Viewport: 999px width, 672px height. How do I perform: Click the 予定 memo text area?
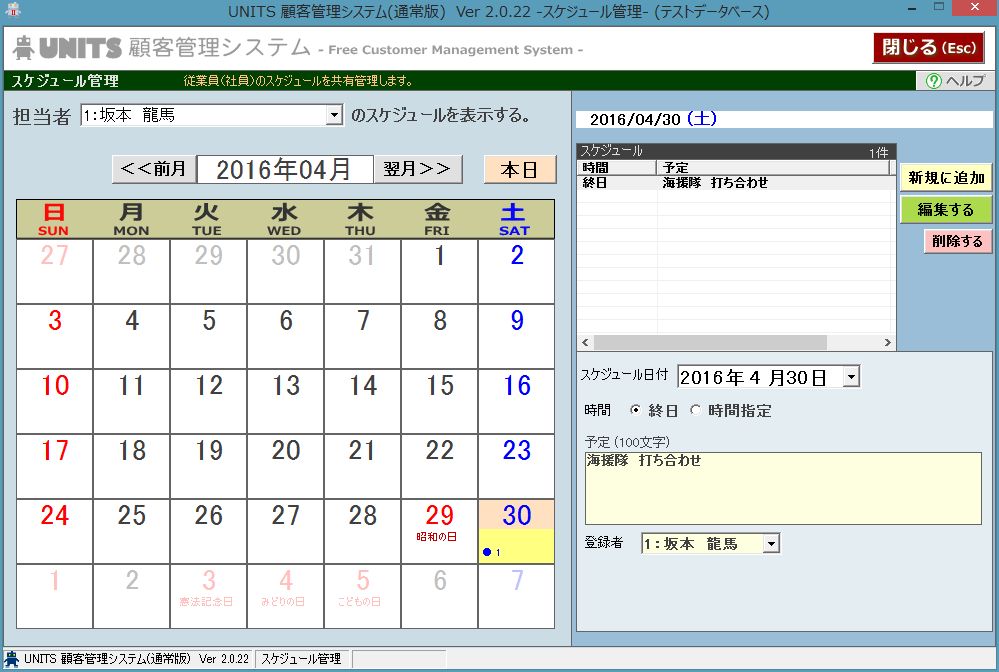tap(783, 489)
